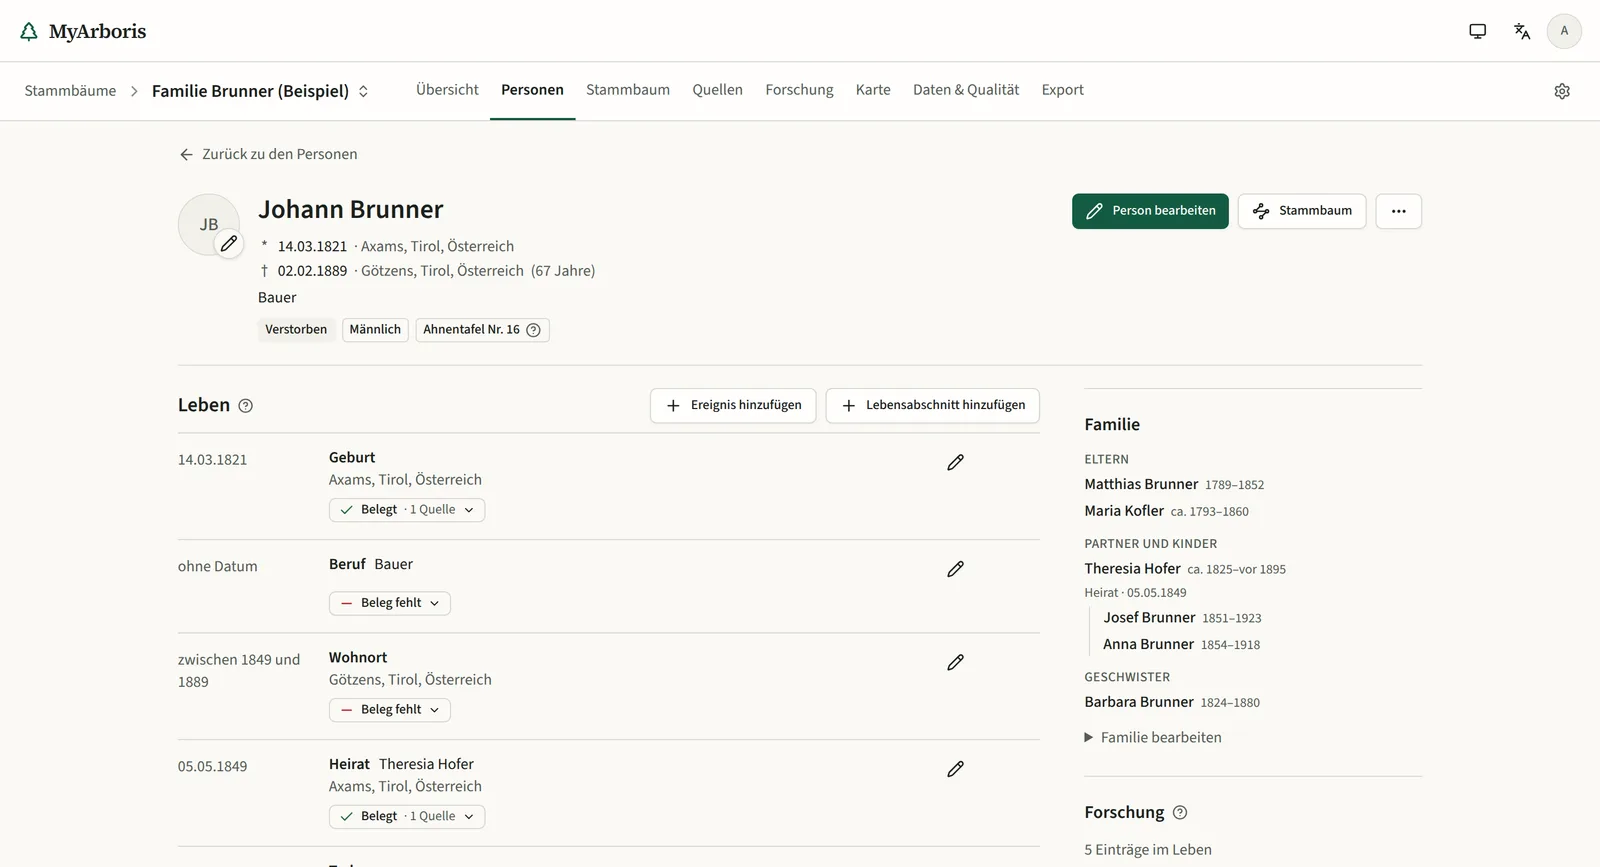Screen dimensions: 1600x867
Task: Click the 'Ahnentafel Nr. 16' badge text
Action: click(x=471, y=330)
